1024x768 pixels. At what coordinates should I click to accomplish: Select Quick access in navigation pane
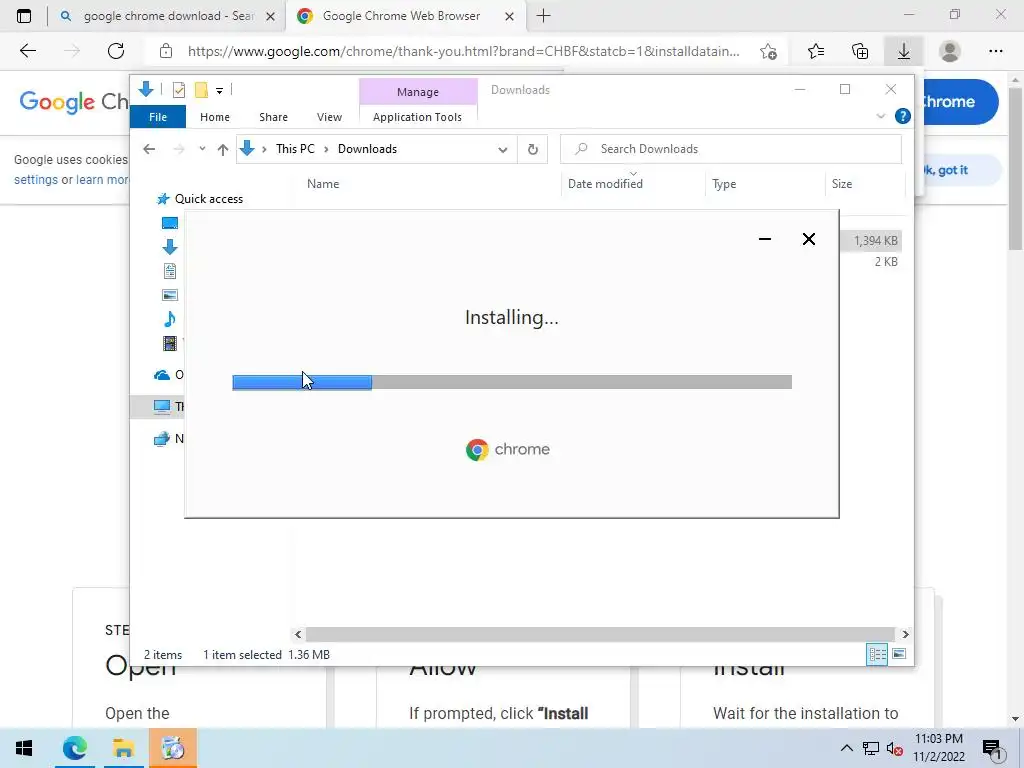pyautogui.click(x=208, y=199)
